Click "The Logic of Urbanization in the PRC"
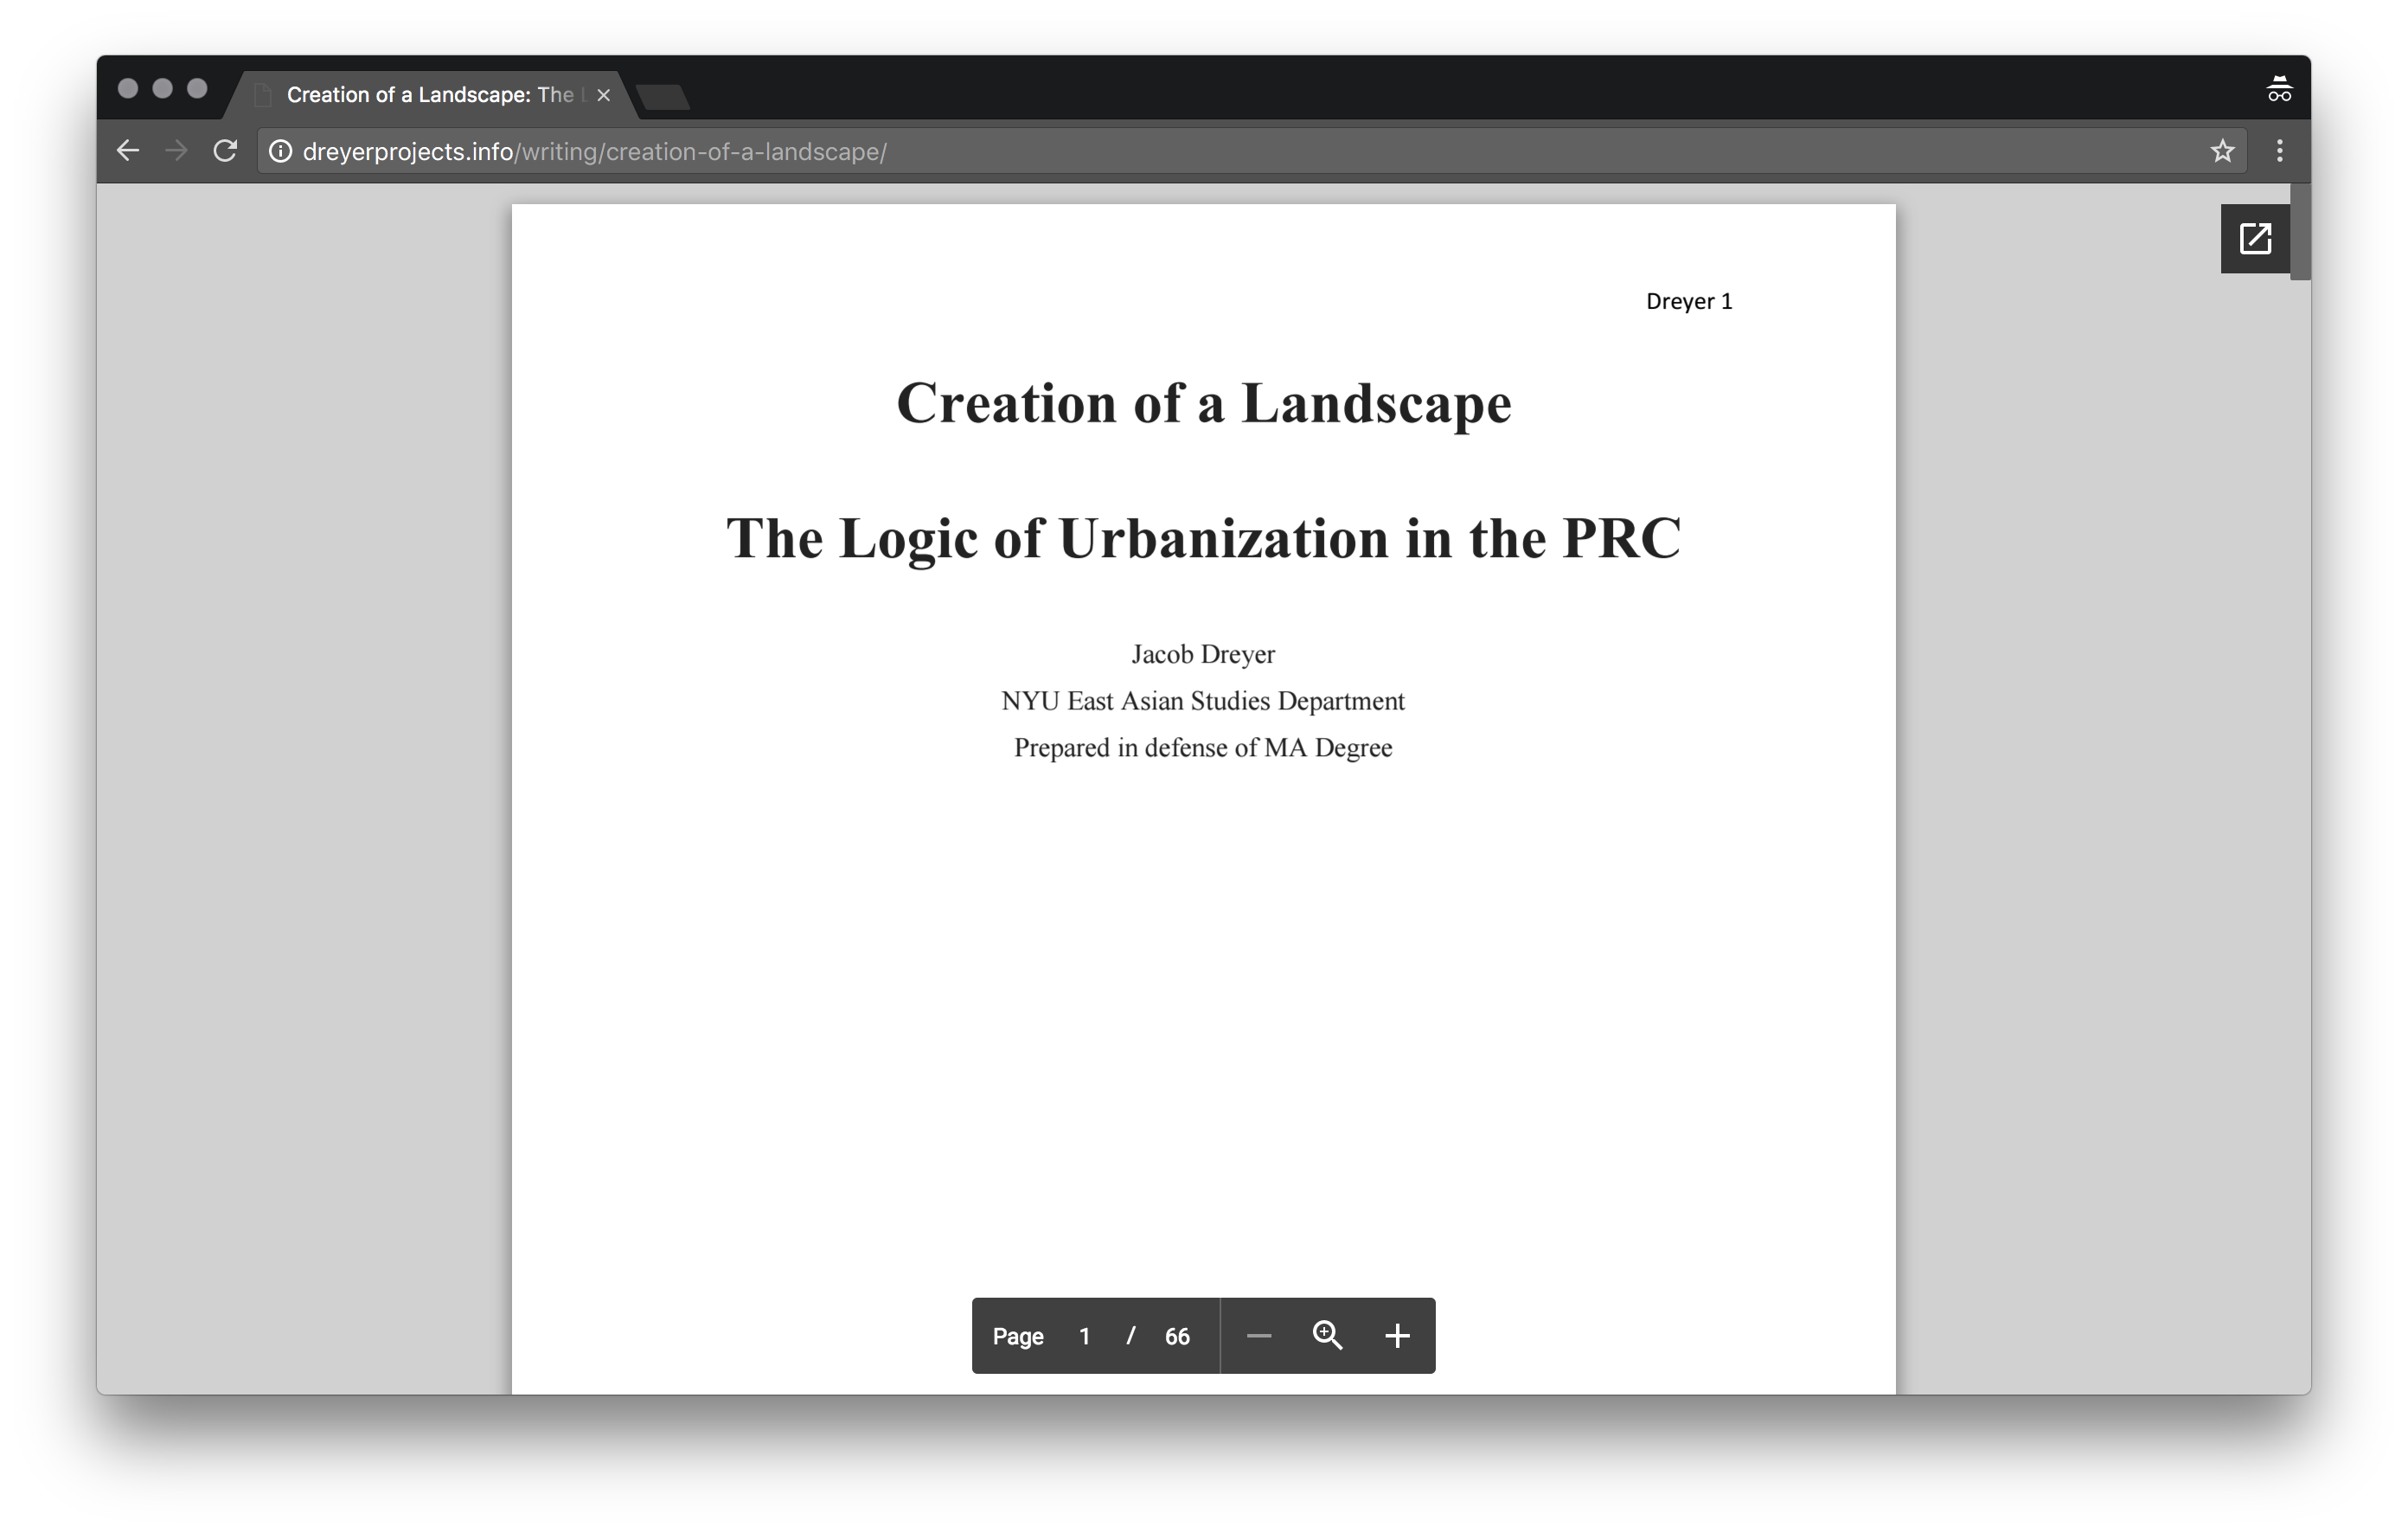Image resolution: width=2408 pixels, height=1533 pixels. click(x=1204, y=539)
